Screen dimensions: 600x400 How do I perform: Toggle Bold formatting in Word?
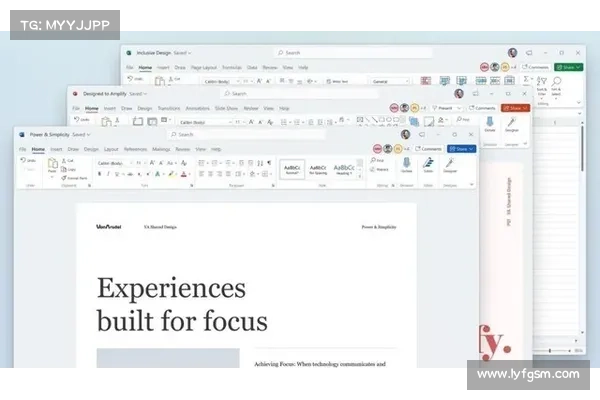tap(99, 174)
